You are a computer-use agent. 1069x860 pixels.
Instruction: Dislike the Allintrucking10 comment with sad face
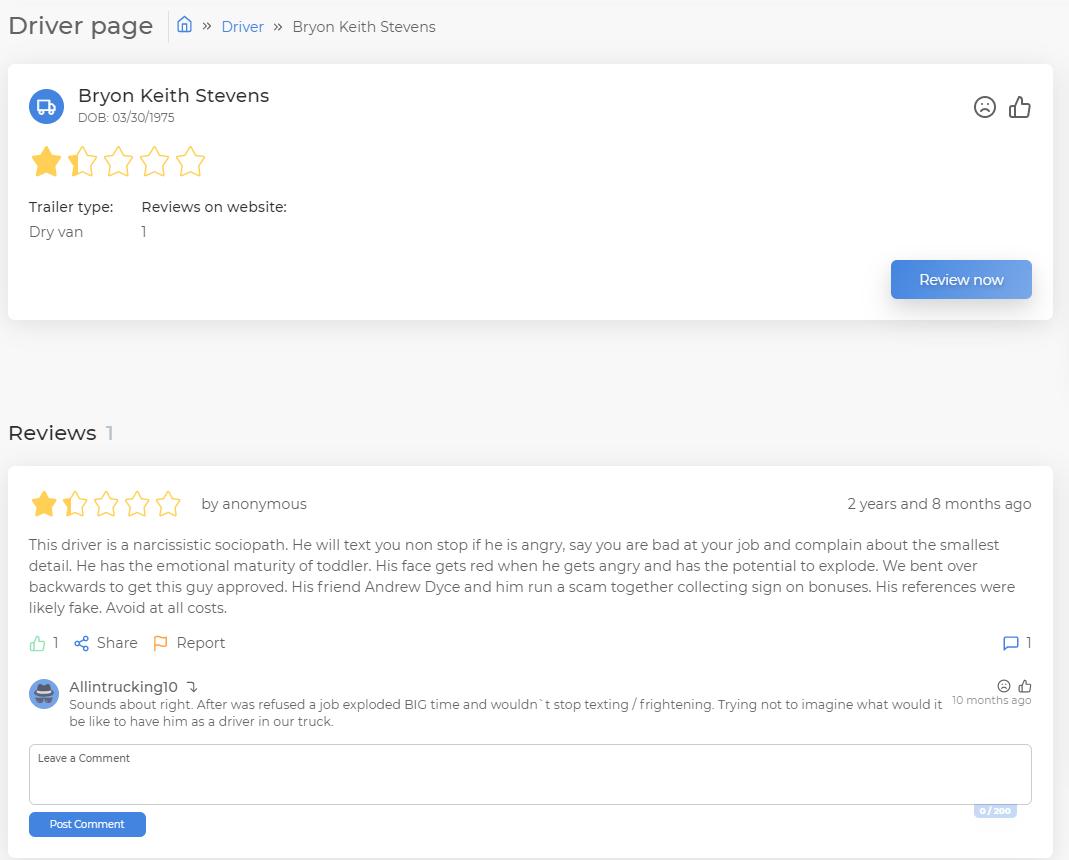coord(1004,686)
